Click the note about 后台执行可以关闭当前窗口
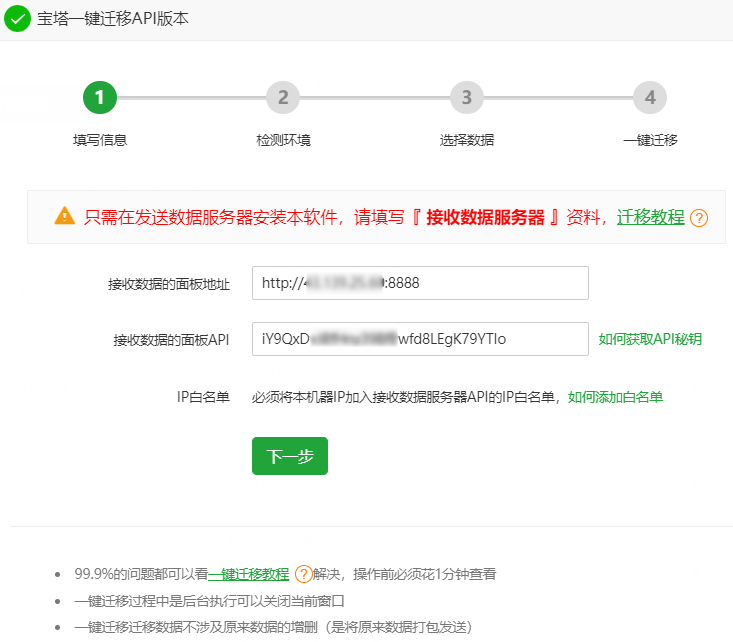733x642 pixels. click(209, 601)
